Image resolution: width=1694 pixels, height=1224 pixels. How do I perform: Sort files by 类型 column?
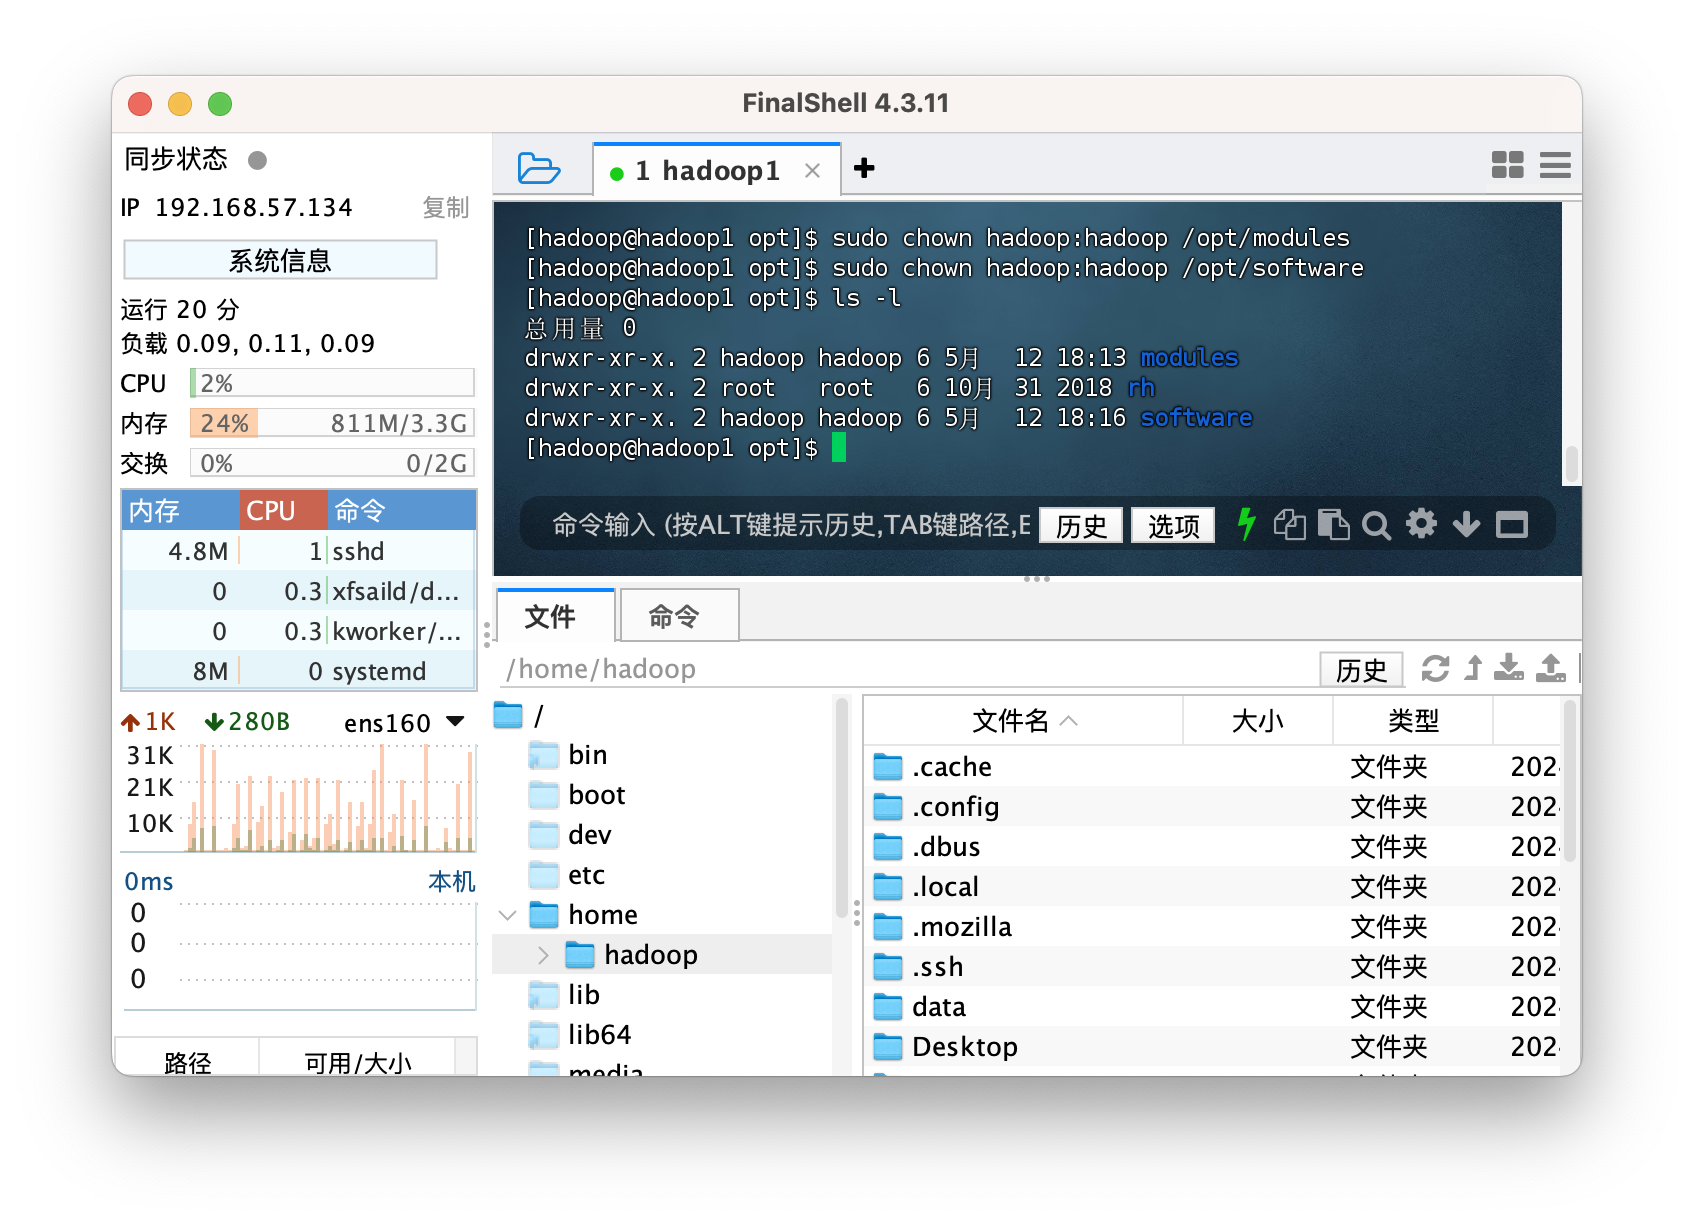1413,721
